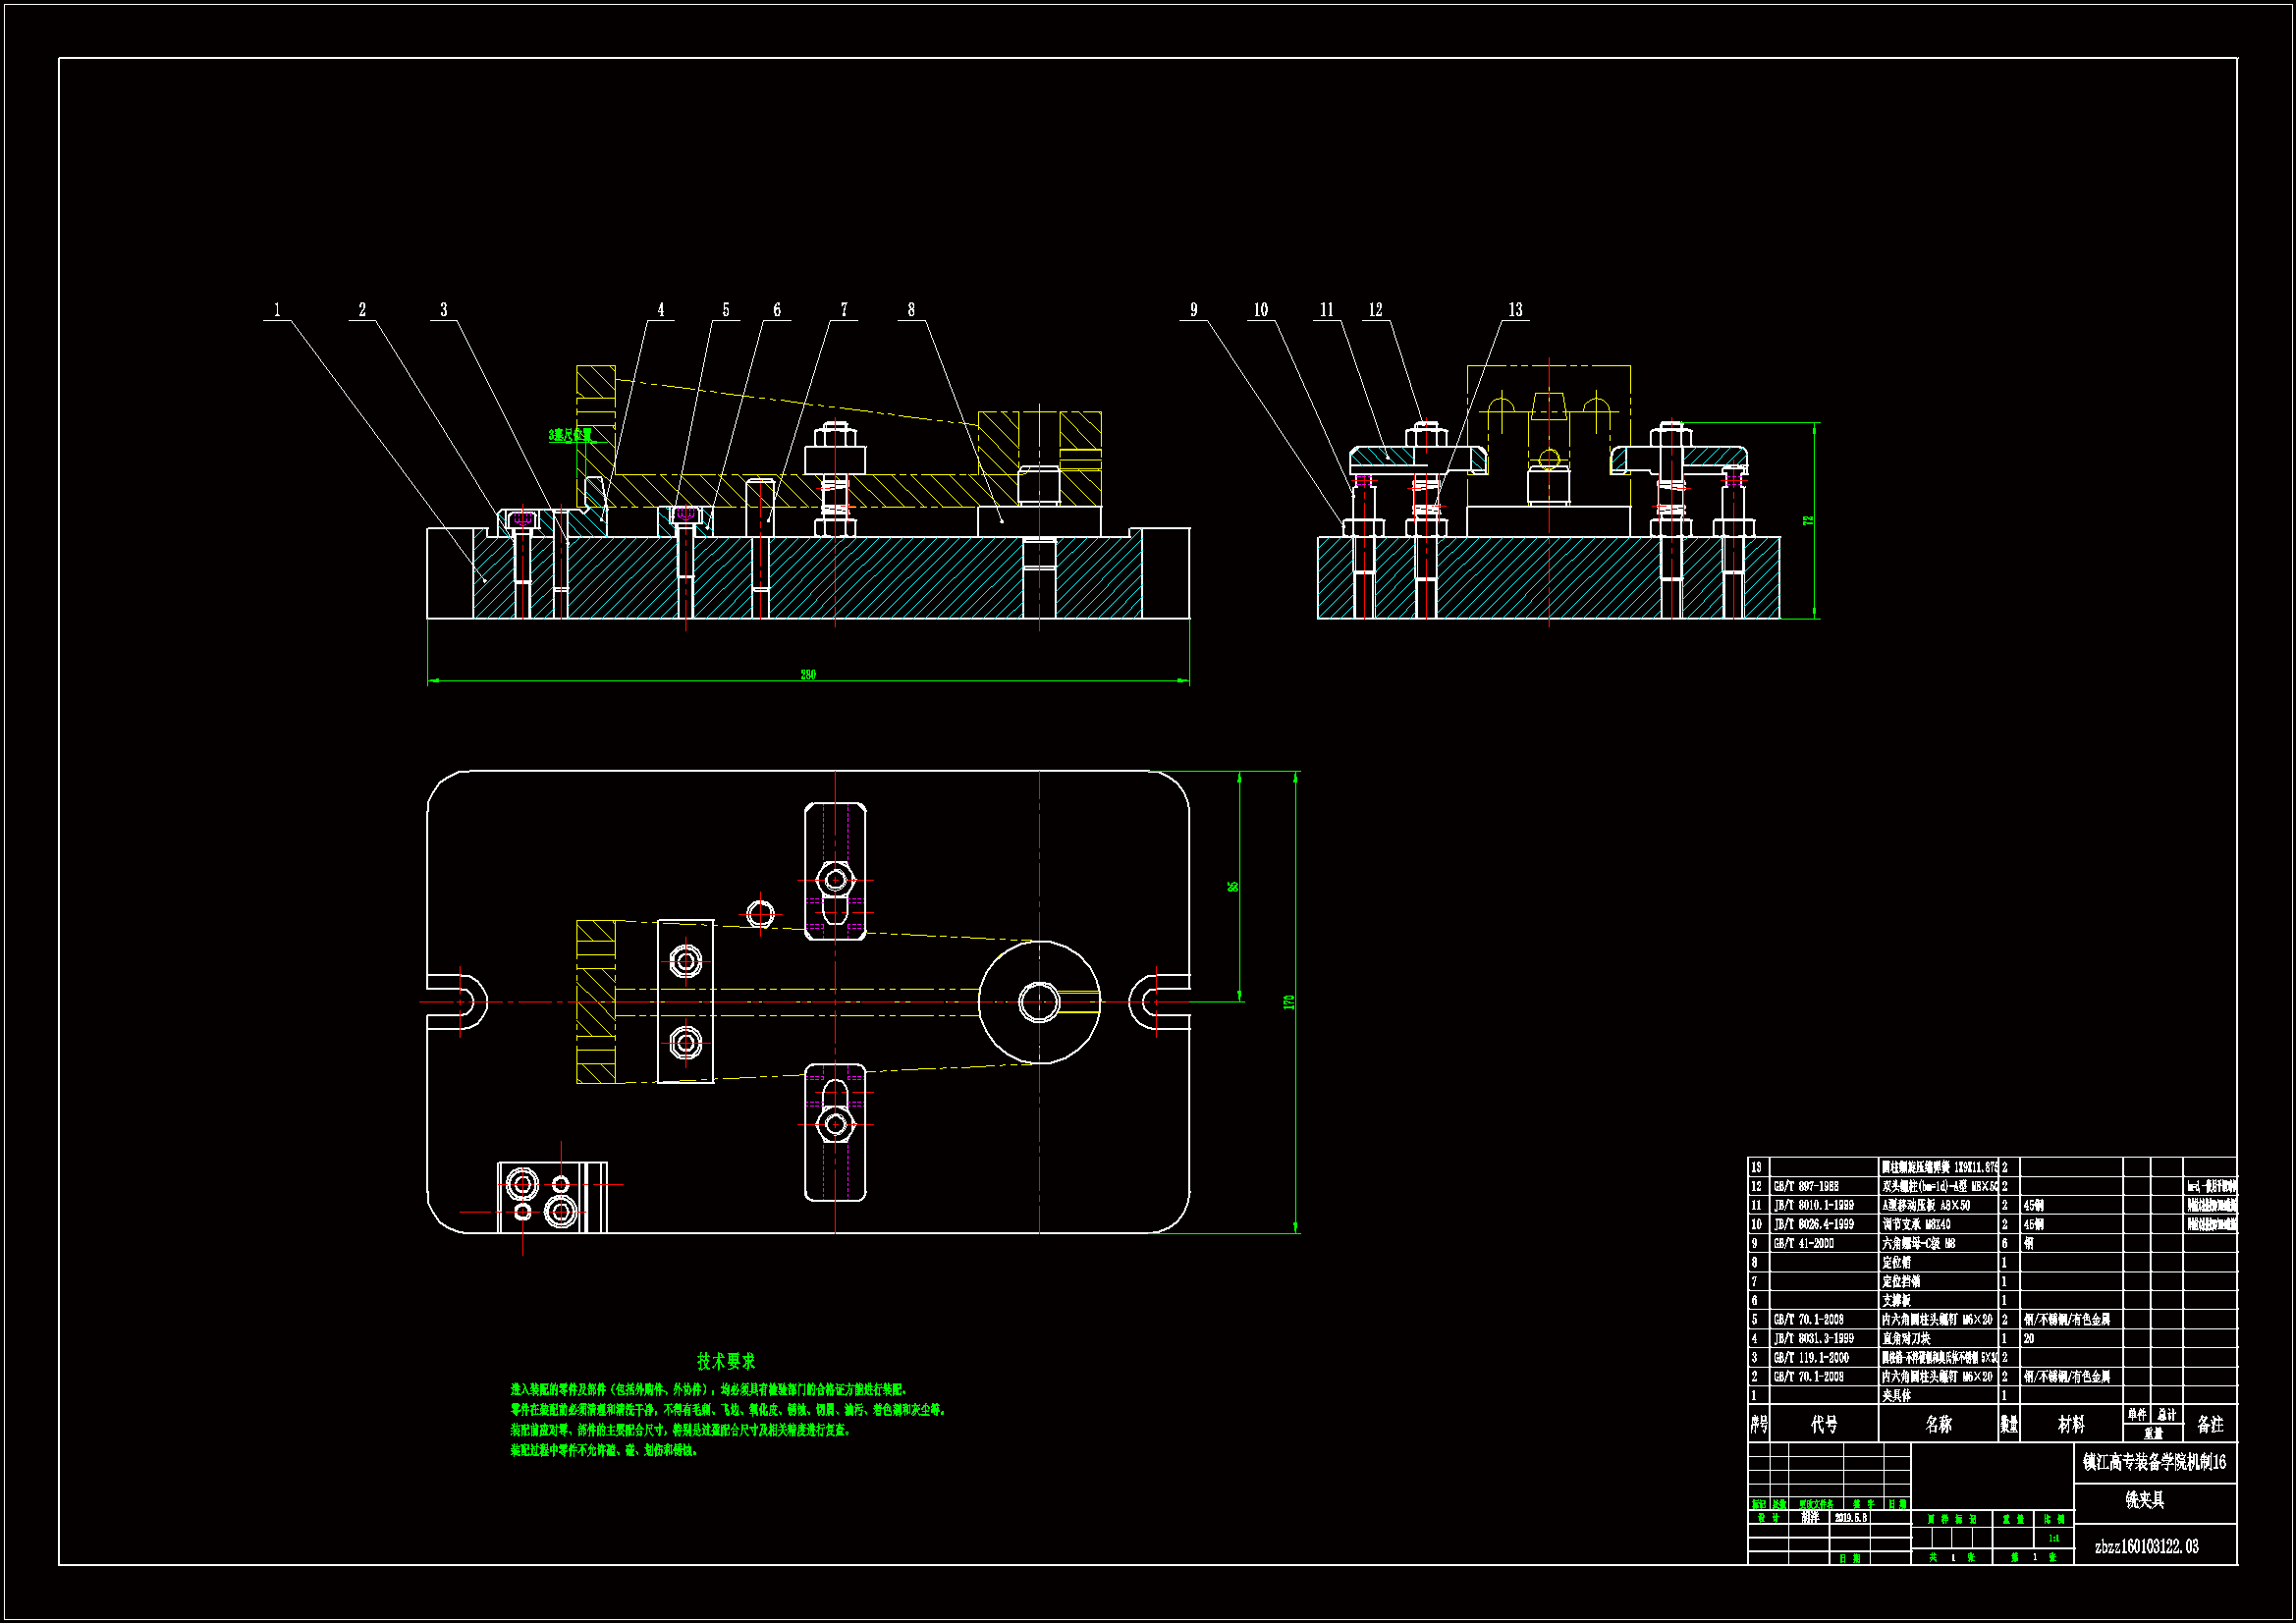Click the 材料 column header
Viewport: 2296px width, 1623px height.
click(x=2071, y=1424)
